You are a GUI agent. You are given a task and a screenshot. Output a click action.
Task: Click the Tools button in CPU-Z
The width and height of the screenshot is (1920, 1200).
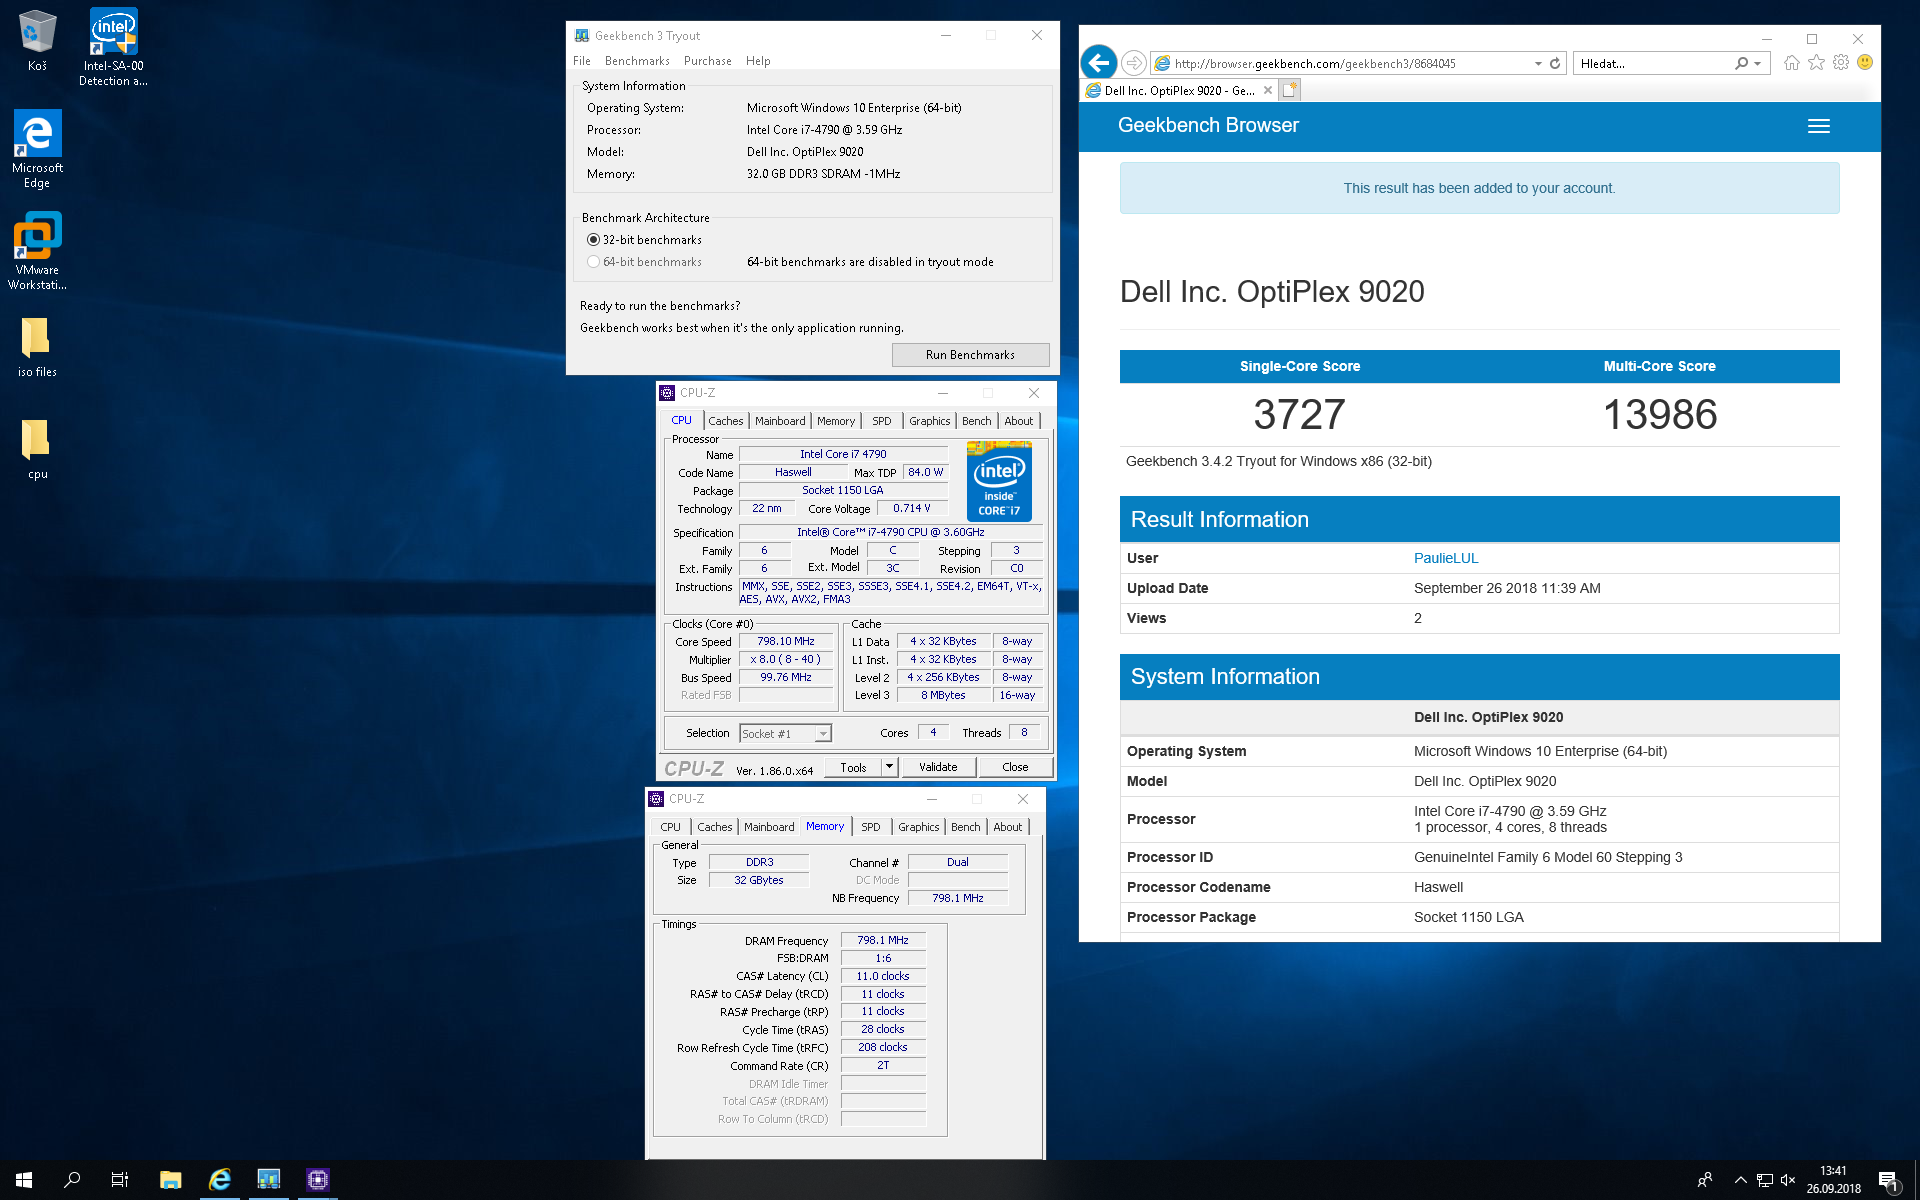point(853,767)
